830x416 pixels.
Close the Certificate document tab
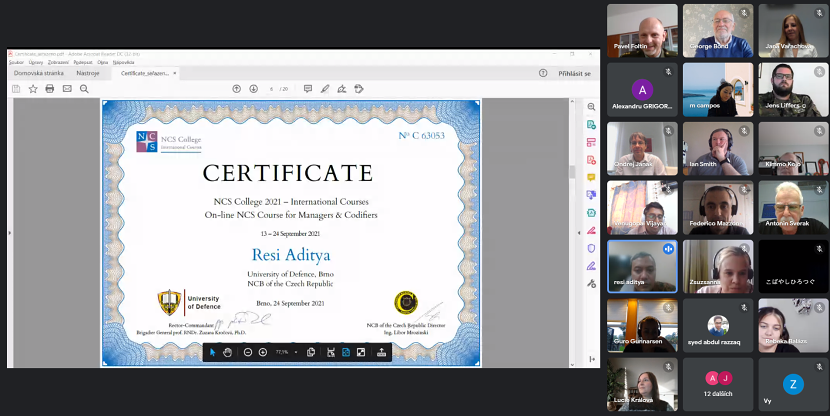pyautogui.click(x=175, y=73)
